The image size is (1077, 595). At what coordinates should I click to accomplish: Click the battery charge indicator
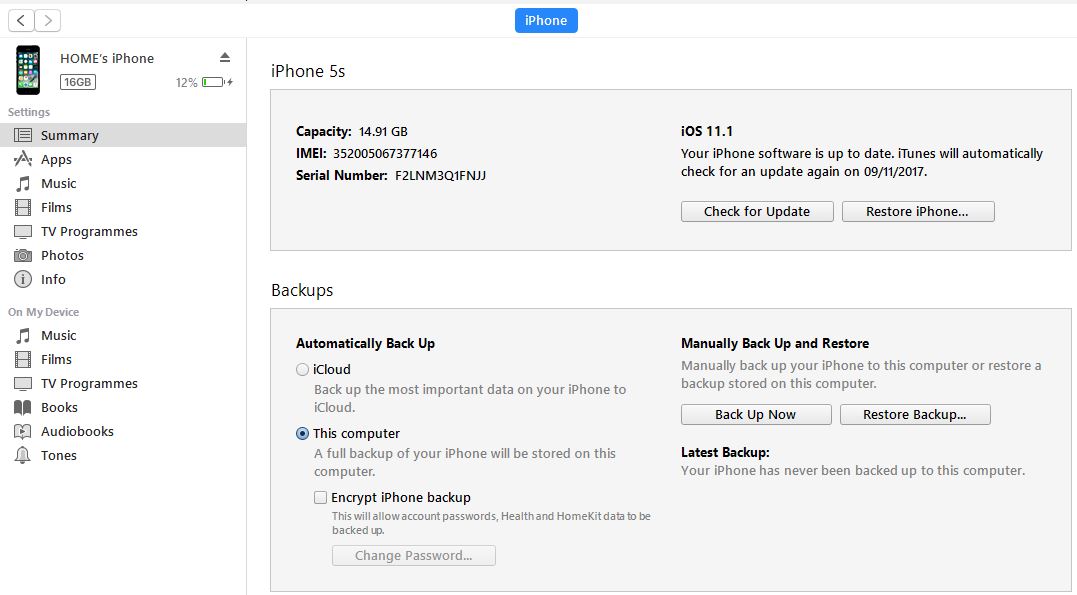coord(213,82)
